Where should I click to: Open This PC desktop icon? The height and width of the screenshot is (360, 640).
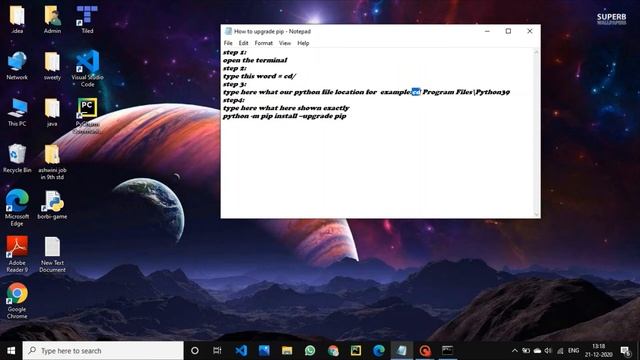[17, 112]
